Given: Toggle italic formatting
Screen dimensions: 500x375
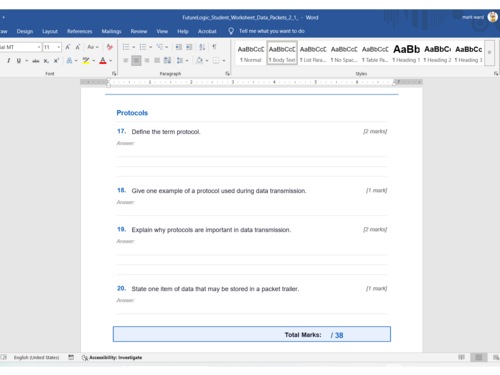Looking at the screenshot, I should click(x=8, y=61).
